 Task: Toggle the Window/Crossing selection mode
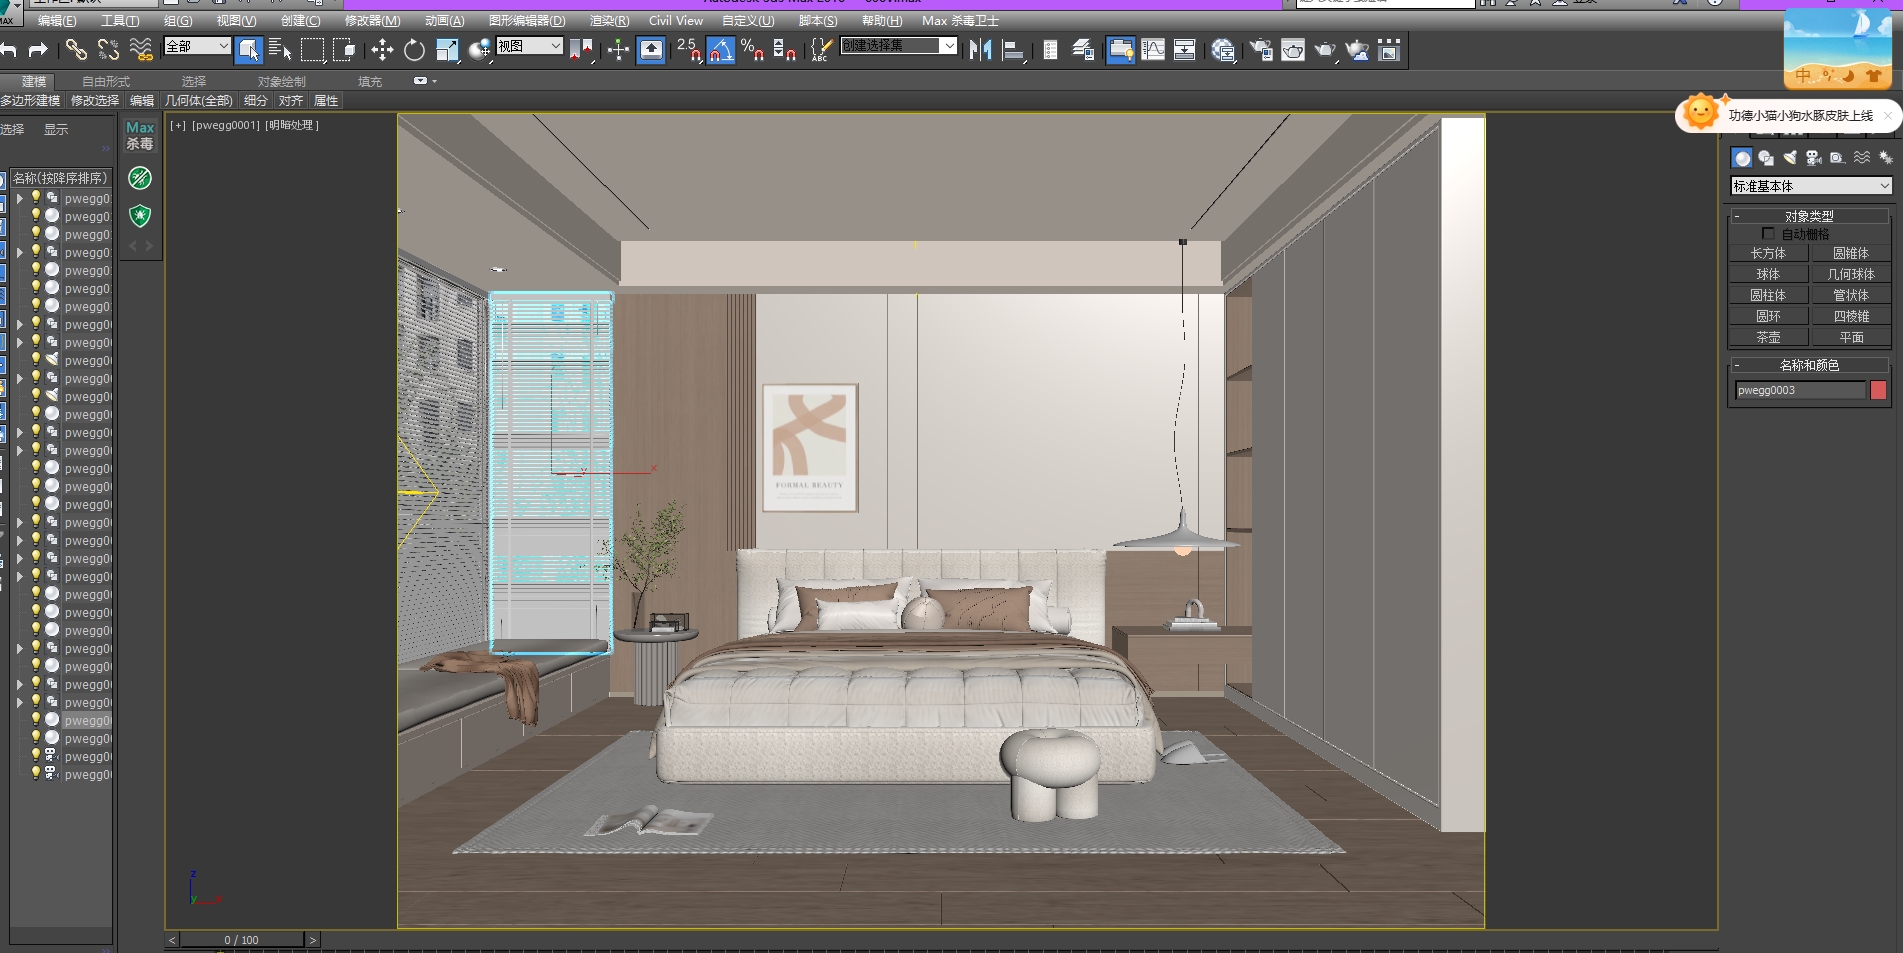(x=344, y=50)
